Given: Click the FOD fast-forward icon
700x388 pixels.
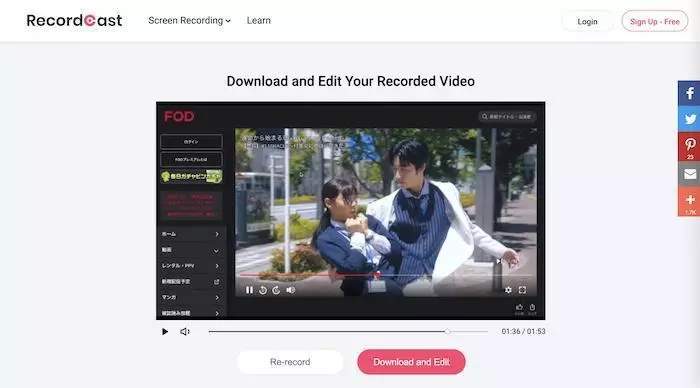Looking at the screenshot, I should click(x=276, y=290).
